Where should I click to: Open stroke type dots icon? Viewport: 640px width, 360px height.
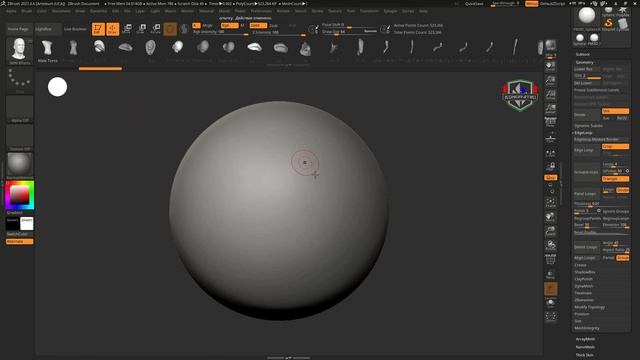click(x=19, y=80)
